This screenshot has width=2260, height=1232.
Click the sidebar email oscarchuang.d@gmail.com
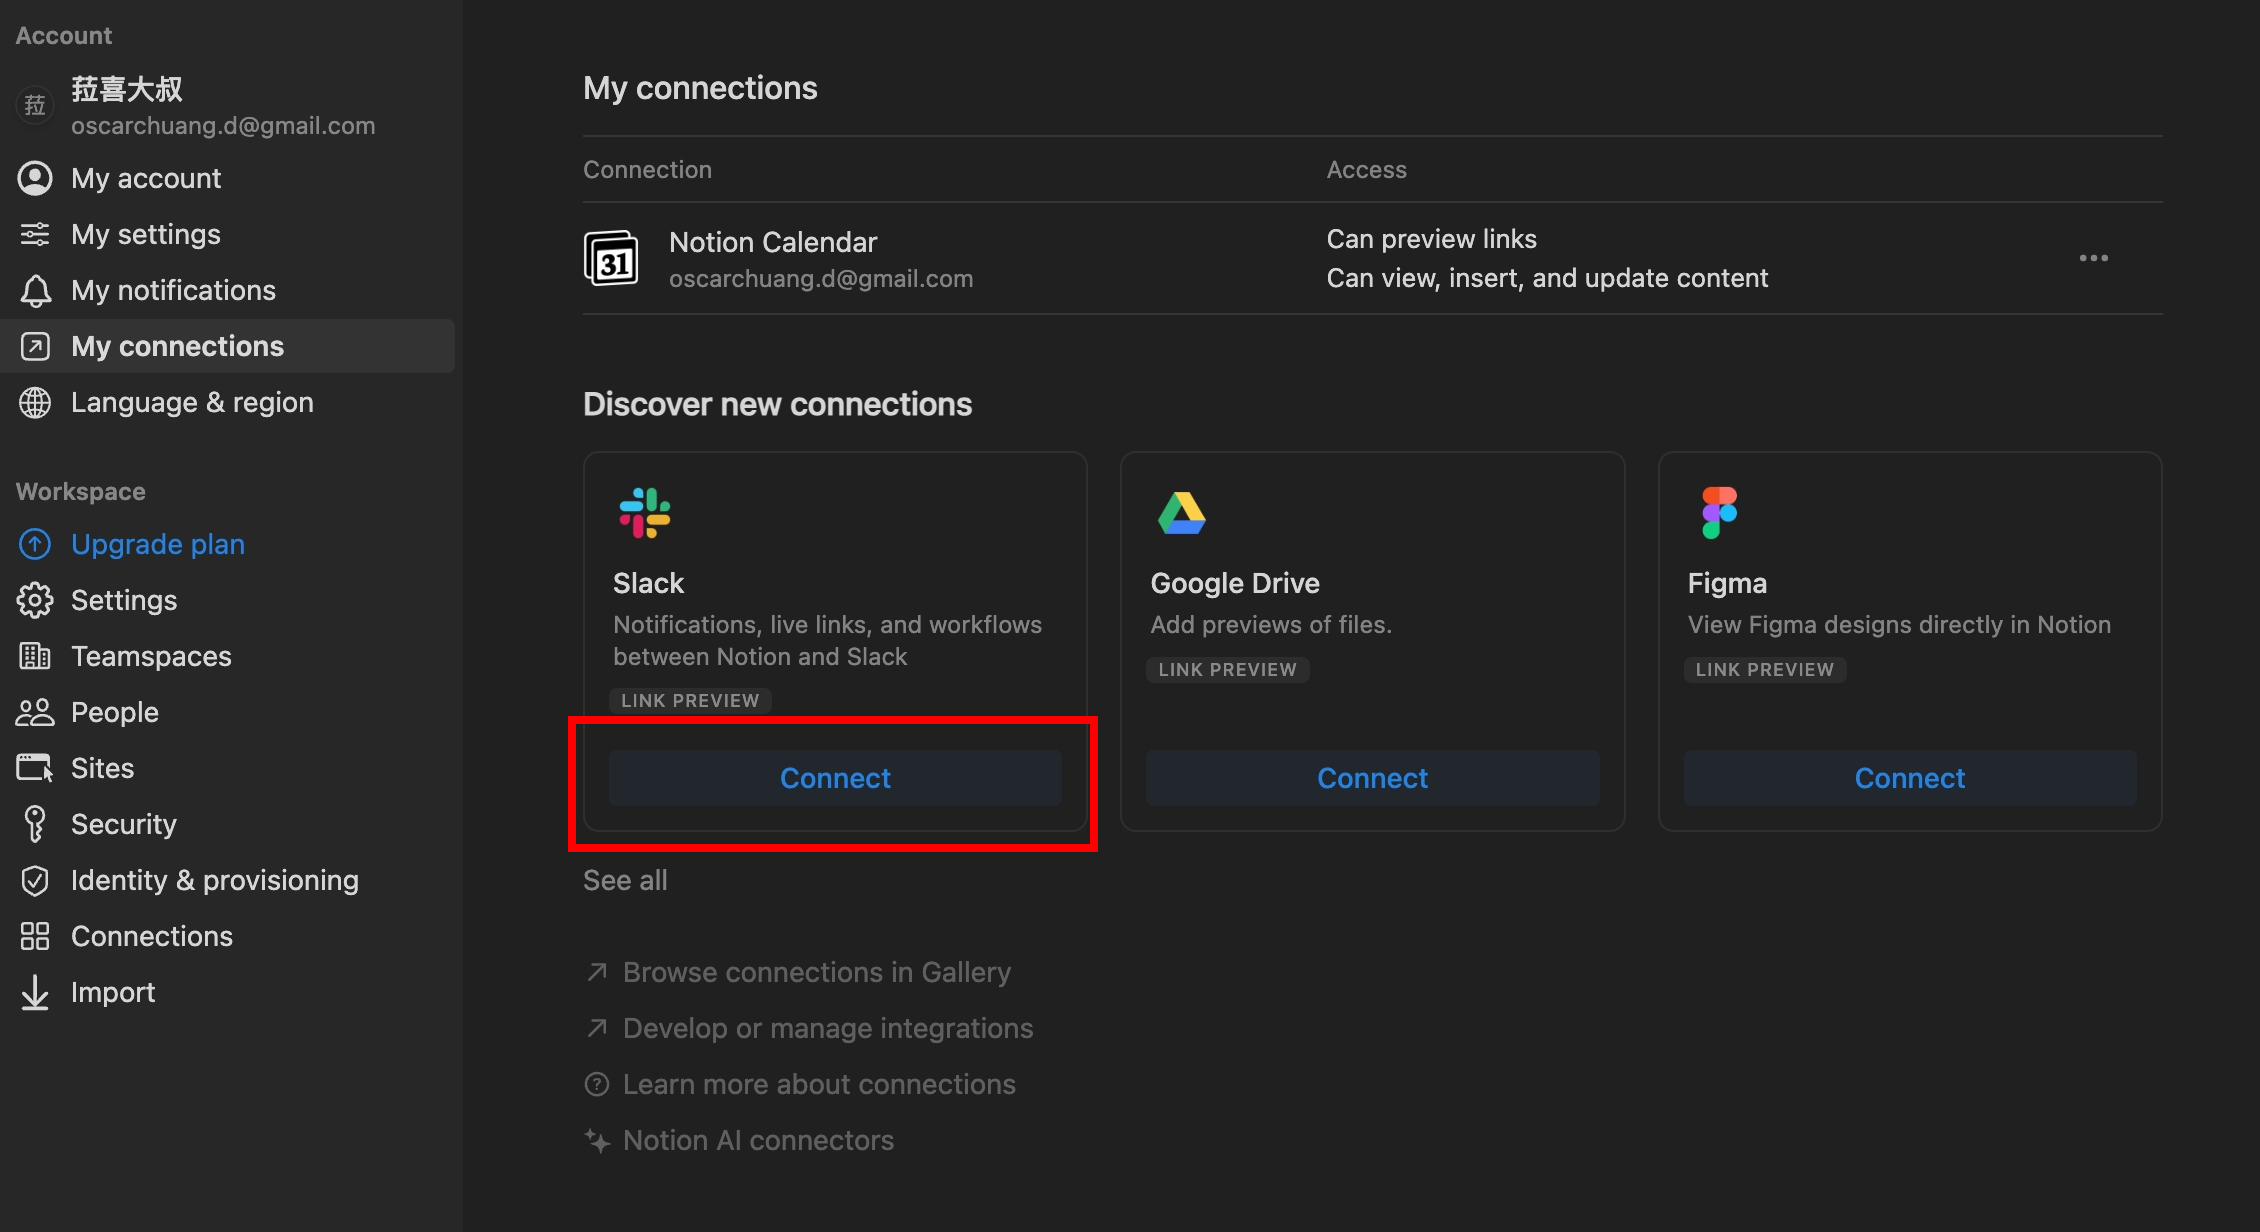[x=223, y=126]
